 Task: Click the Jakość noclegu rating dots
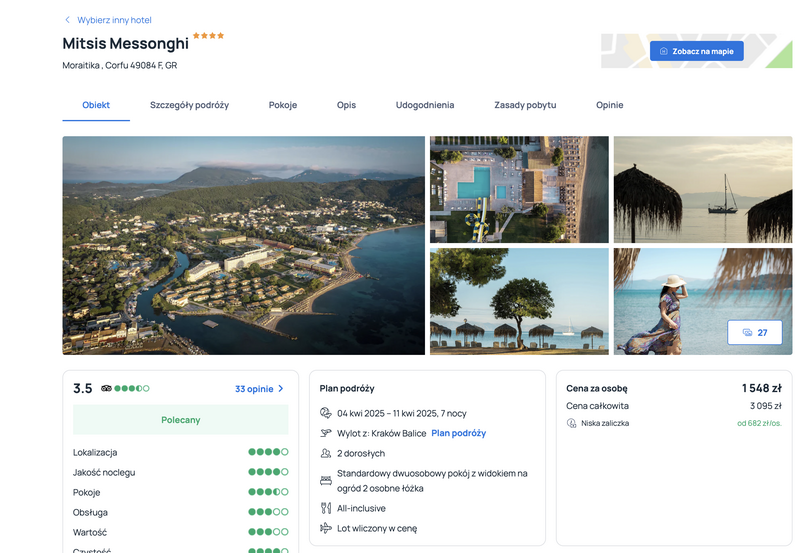[268, 472]
